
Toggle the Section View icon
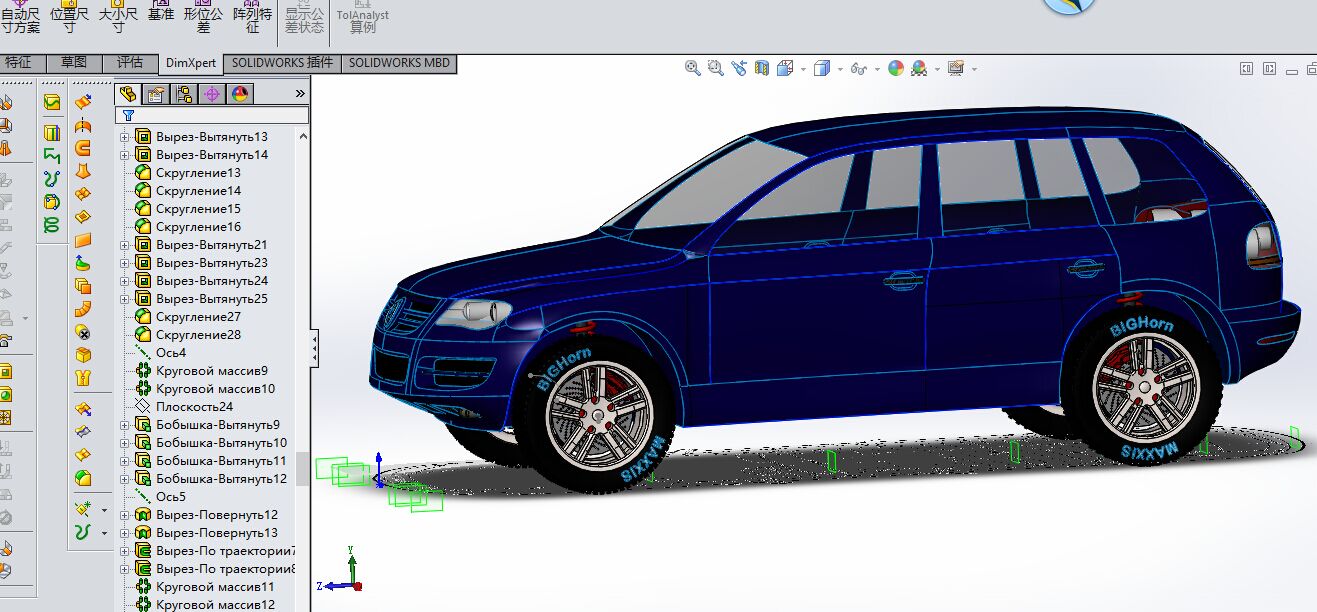click(762, 68)
